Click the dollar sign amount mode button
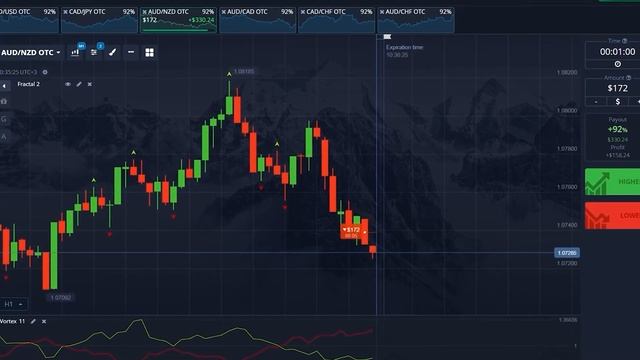The image size is (640, 360). point(618,101)
